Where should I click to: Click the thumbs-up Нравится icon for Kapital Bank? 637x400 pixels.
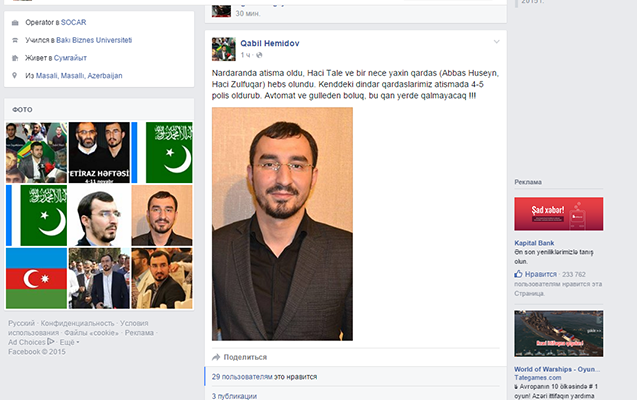coord(518,274)
